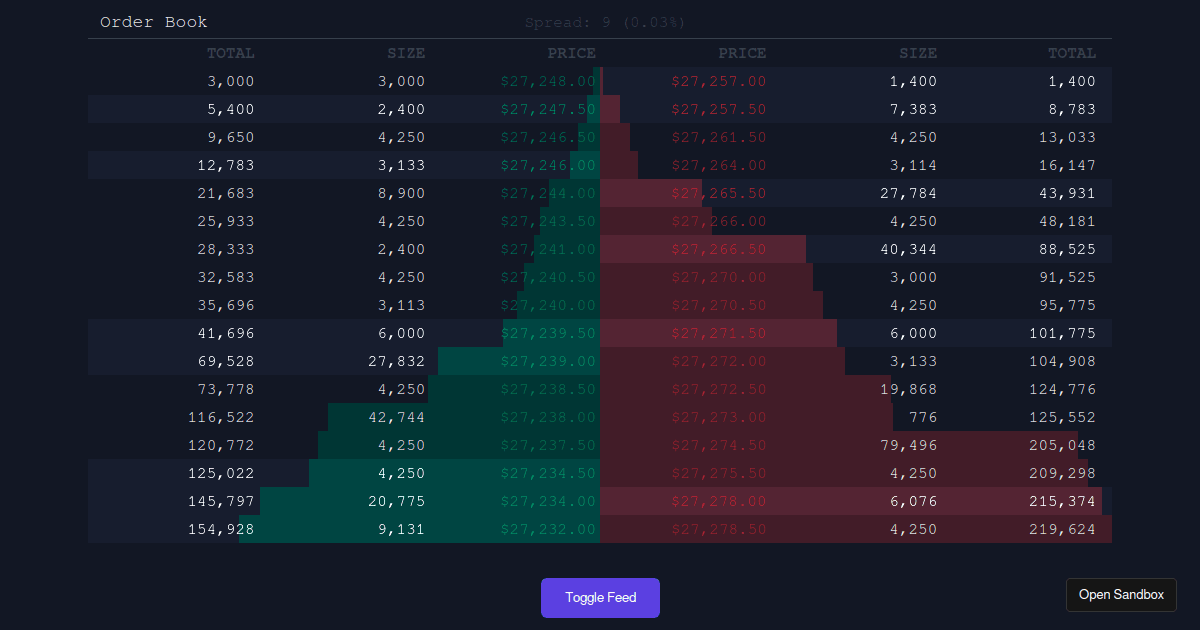Select bid price $27,238.50

click(x=548, y=389)
